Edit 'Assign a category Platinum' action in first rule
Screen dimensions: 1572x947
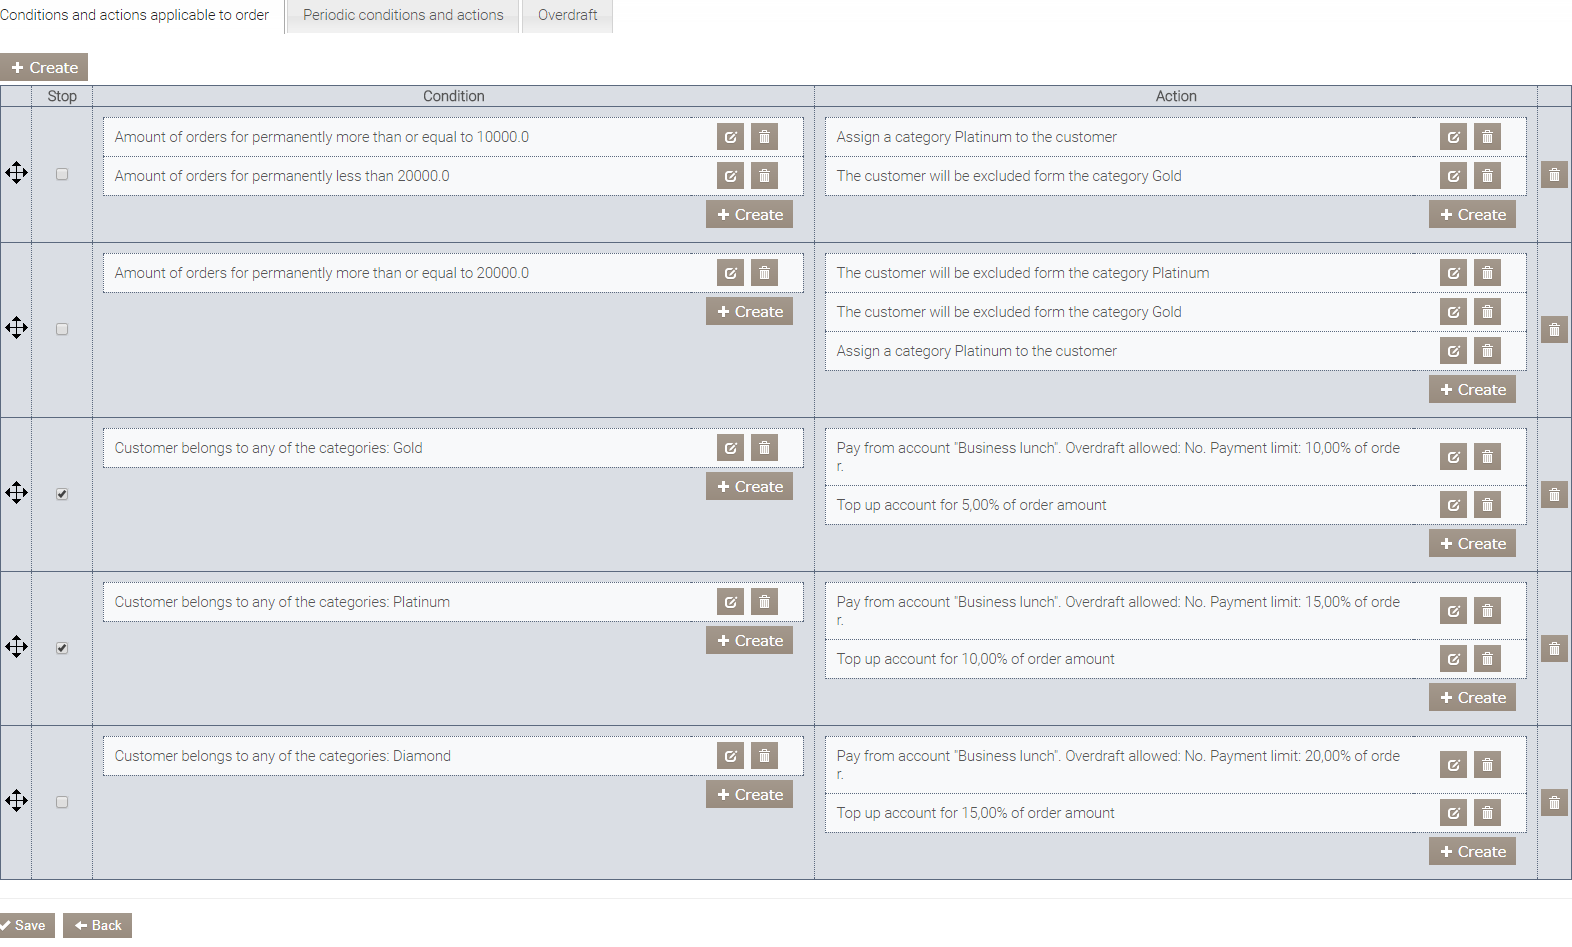(1453, 137)
